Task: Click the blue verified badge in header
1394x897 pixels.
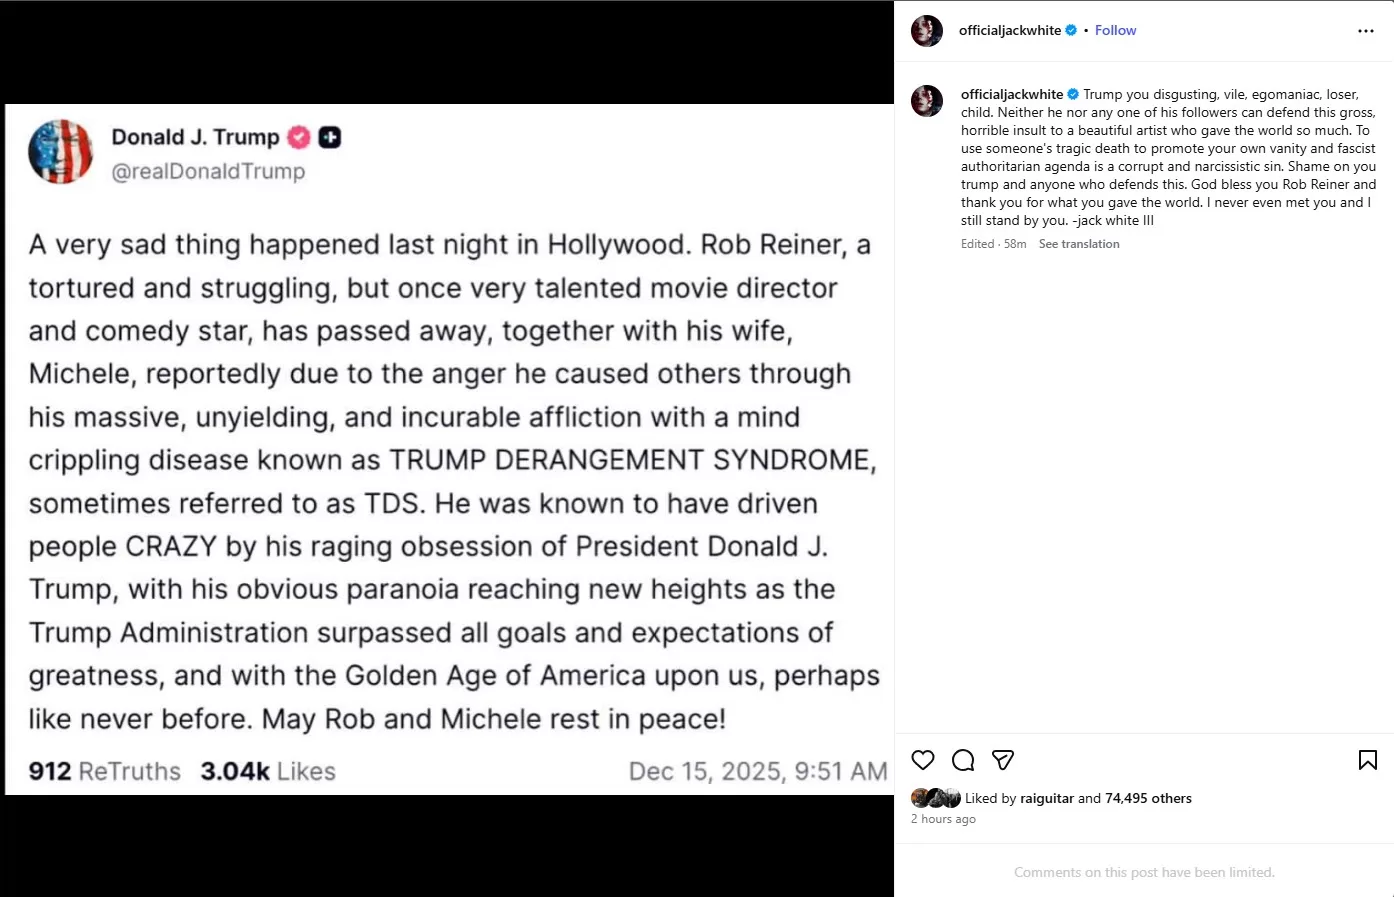Action: pos(1071,31)
